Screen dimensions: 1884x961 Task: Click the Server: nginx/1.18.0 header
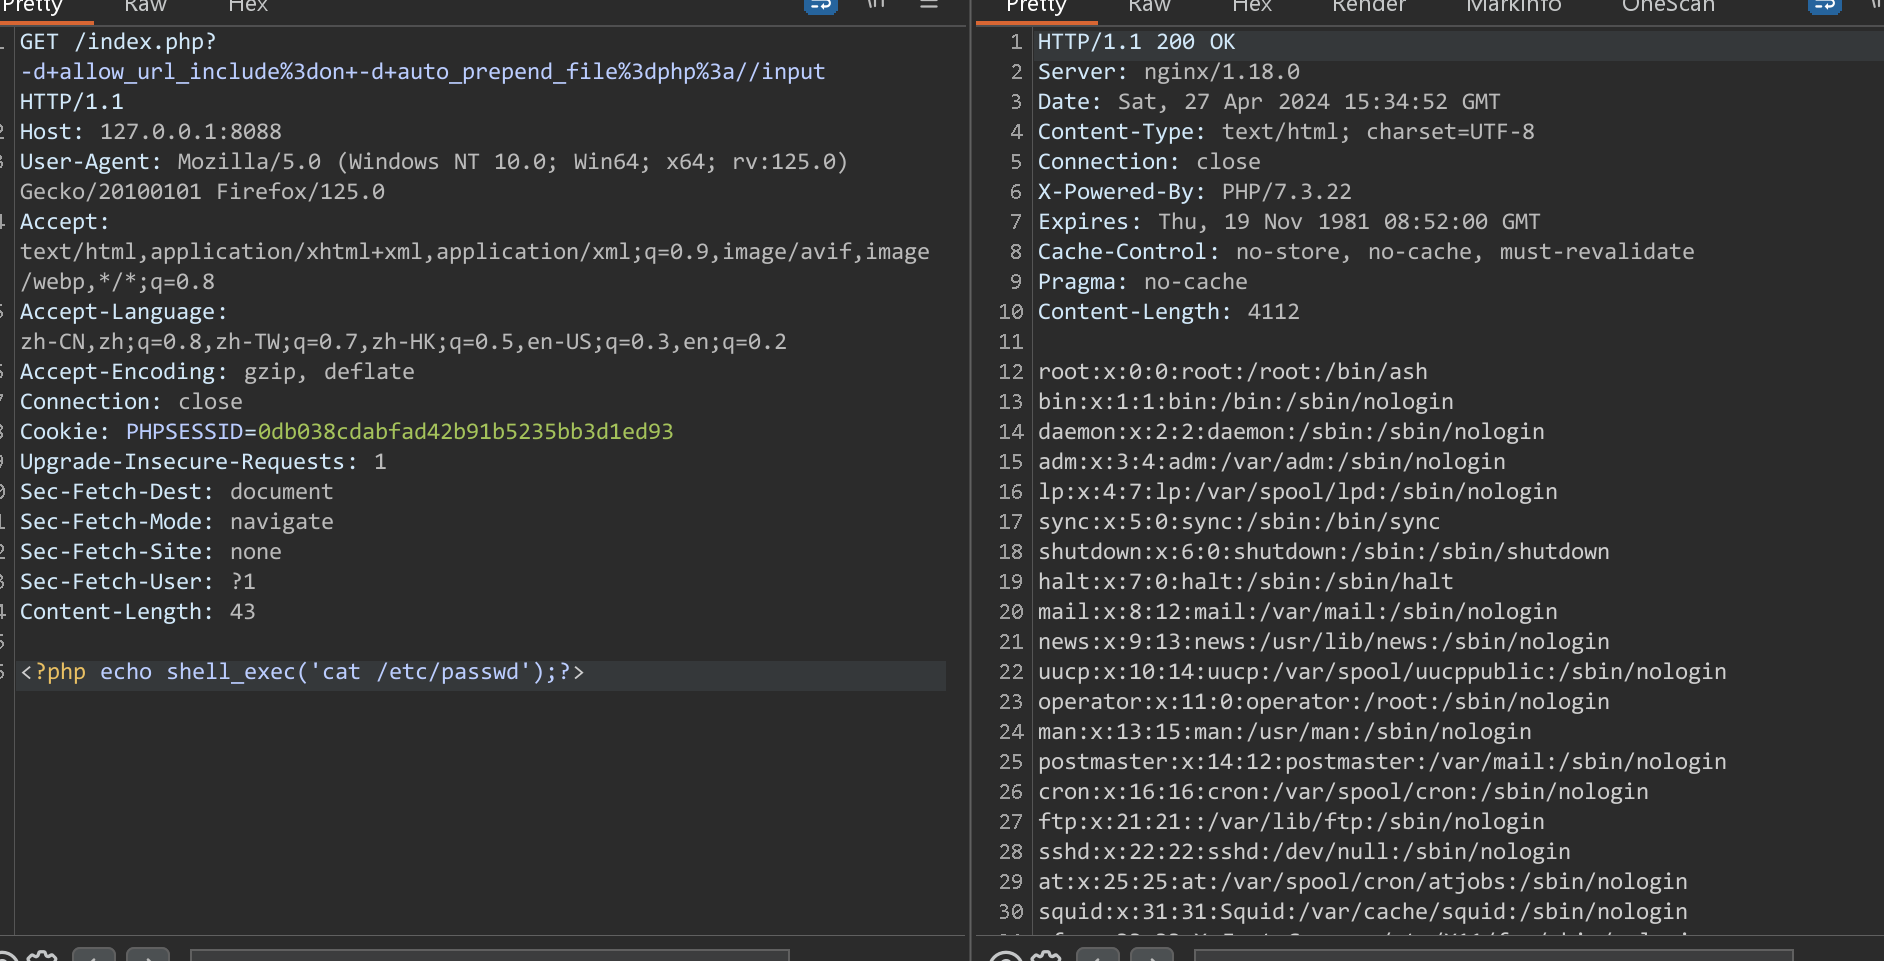click(1169, 72)
